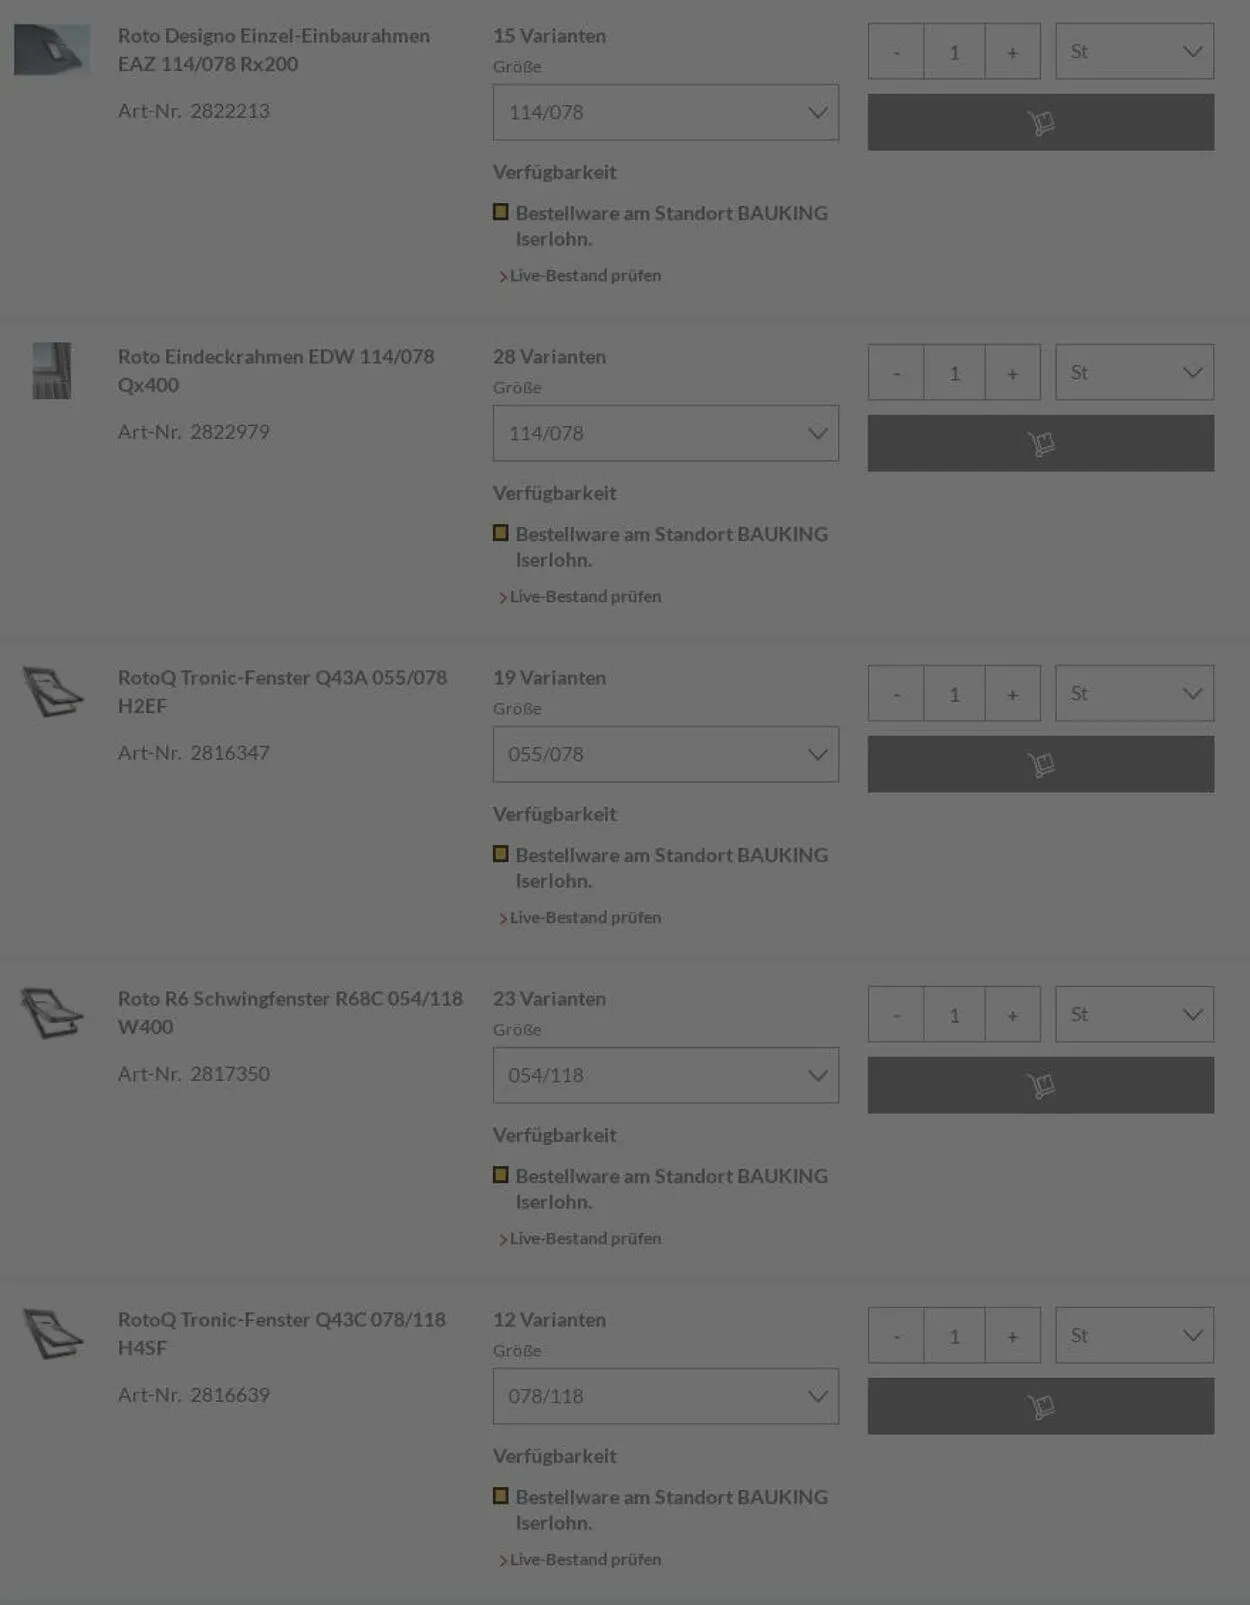The image size is (1250, 1605).
Task: Click quantity field for RotoQ Tronic-Fenster Q43C
Action: pos(954,1336)
